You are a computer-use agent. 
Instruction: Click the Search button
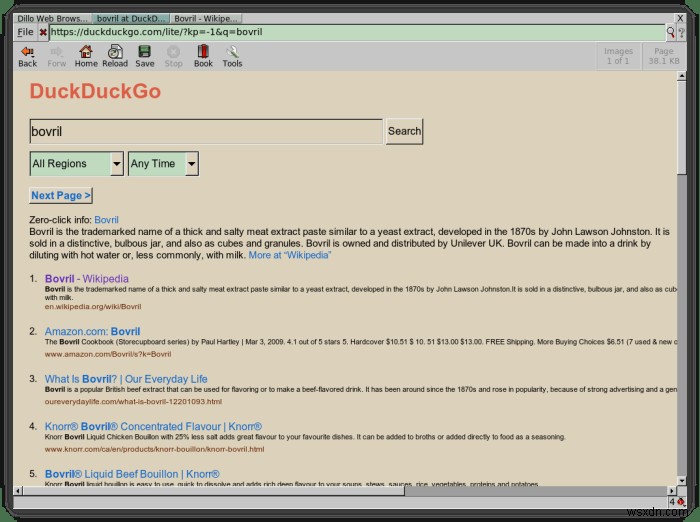click(404, 131)
